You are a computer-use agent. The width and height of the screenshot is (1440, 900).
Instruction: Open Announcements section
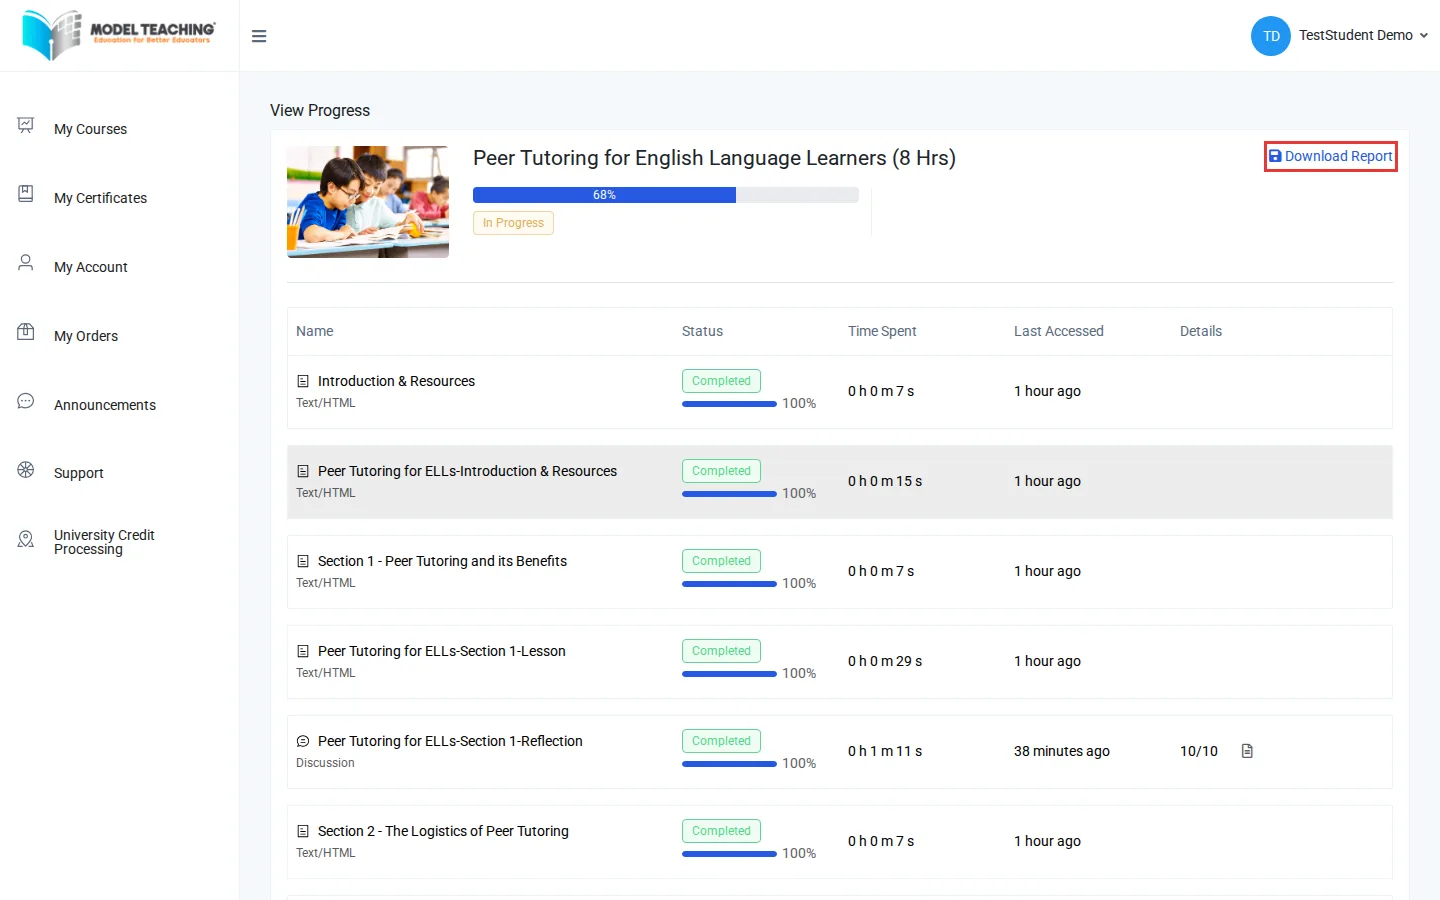tap(105, 405)
